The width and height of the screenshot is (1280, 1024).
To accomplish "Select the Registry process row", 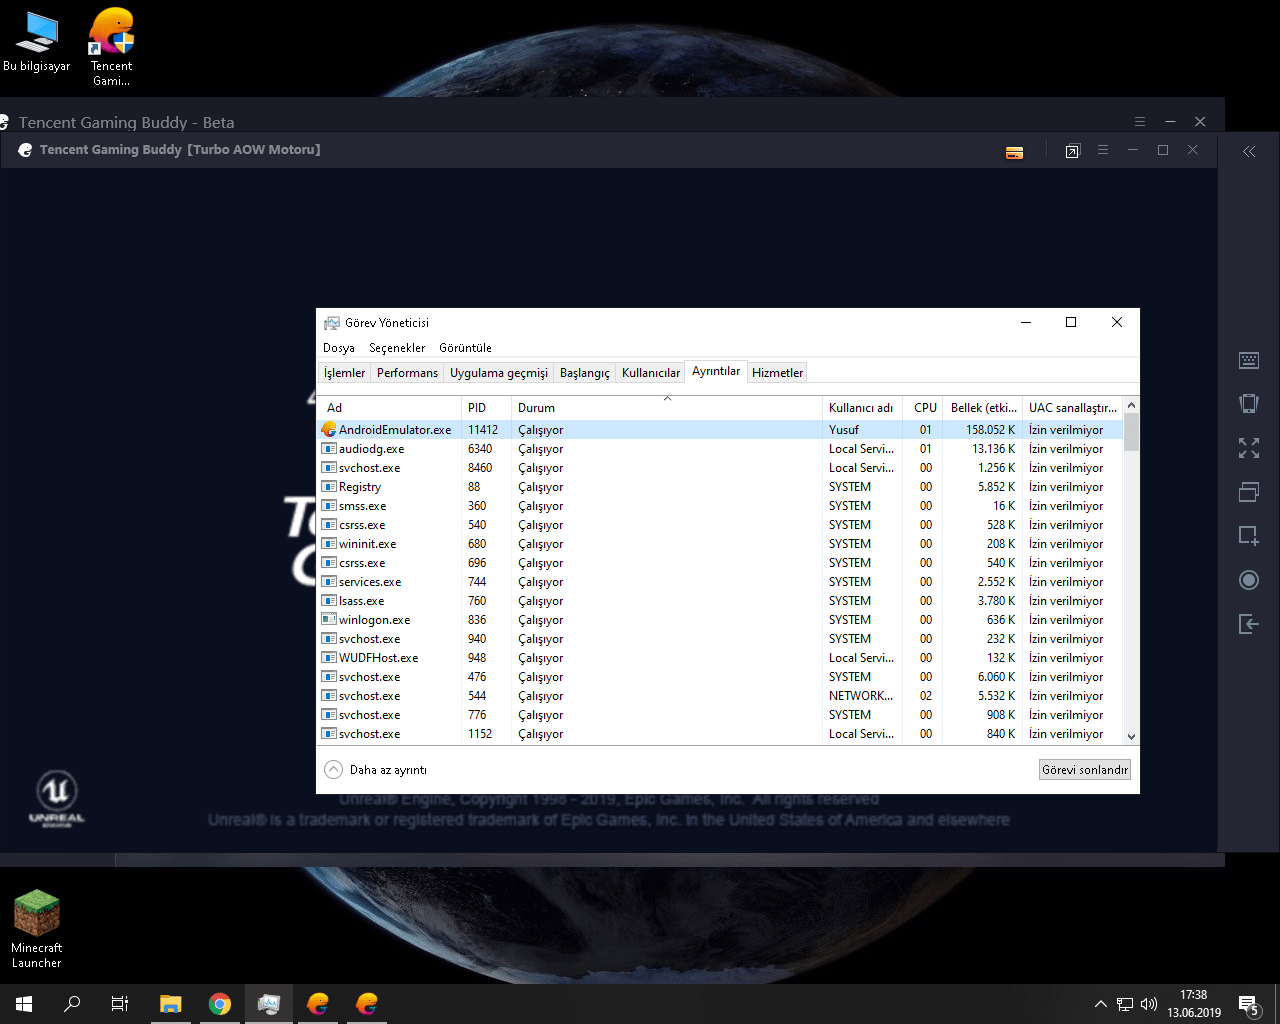I will (721, 487).
